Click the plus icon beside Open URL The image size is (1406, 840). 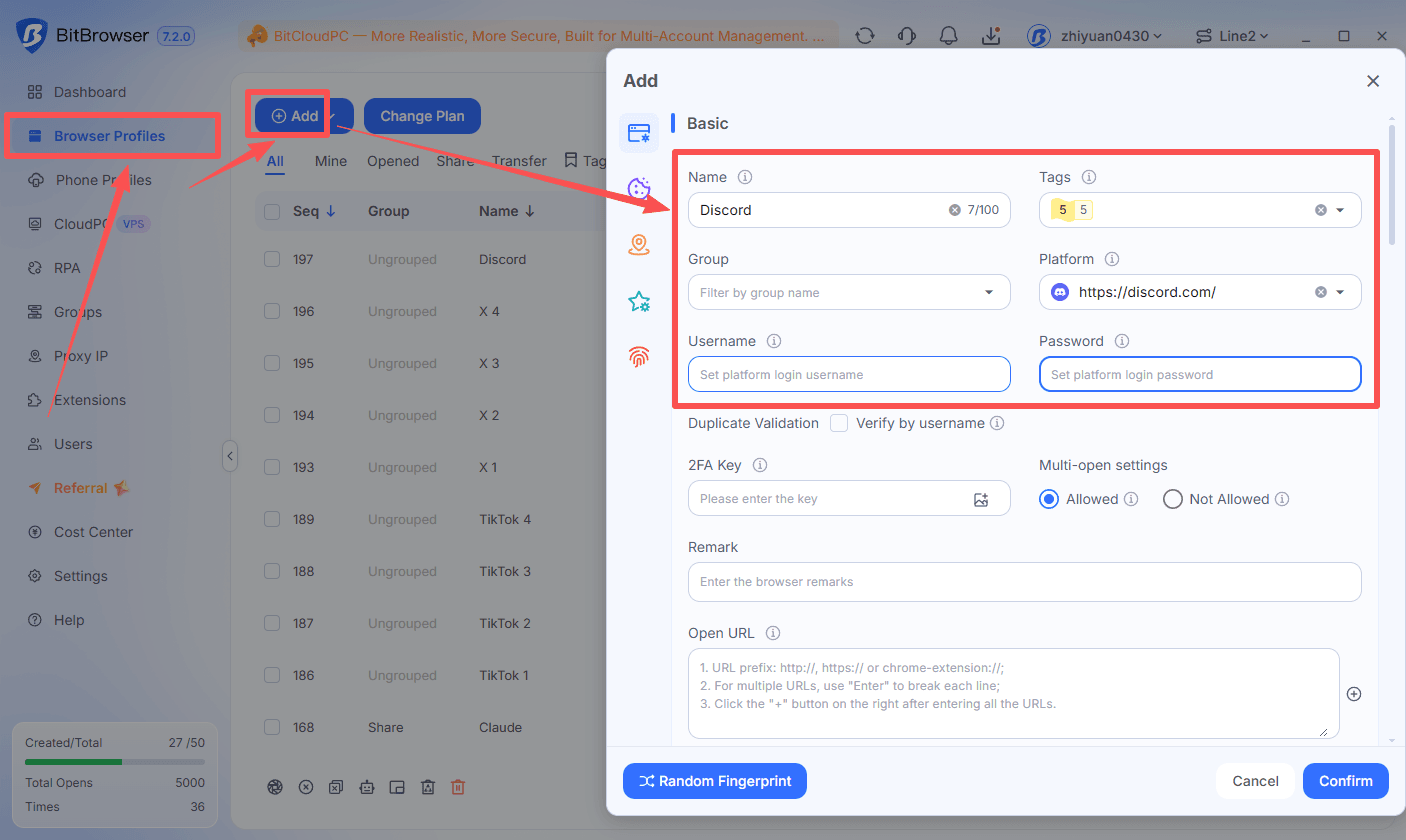point(1354,694)
